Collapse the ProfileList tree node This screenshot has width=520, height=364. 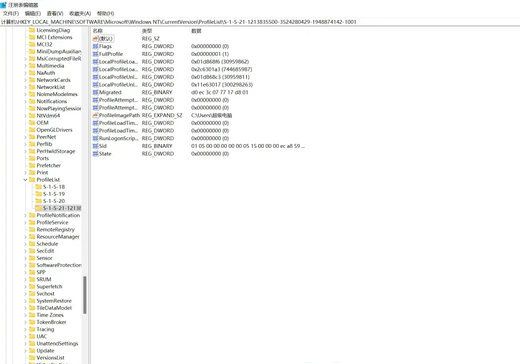point(25,180)
